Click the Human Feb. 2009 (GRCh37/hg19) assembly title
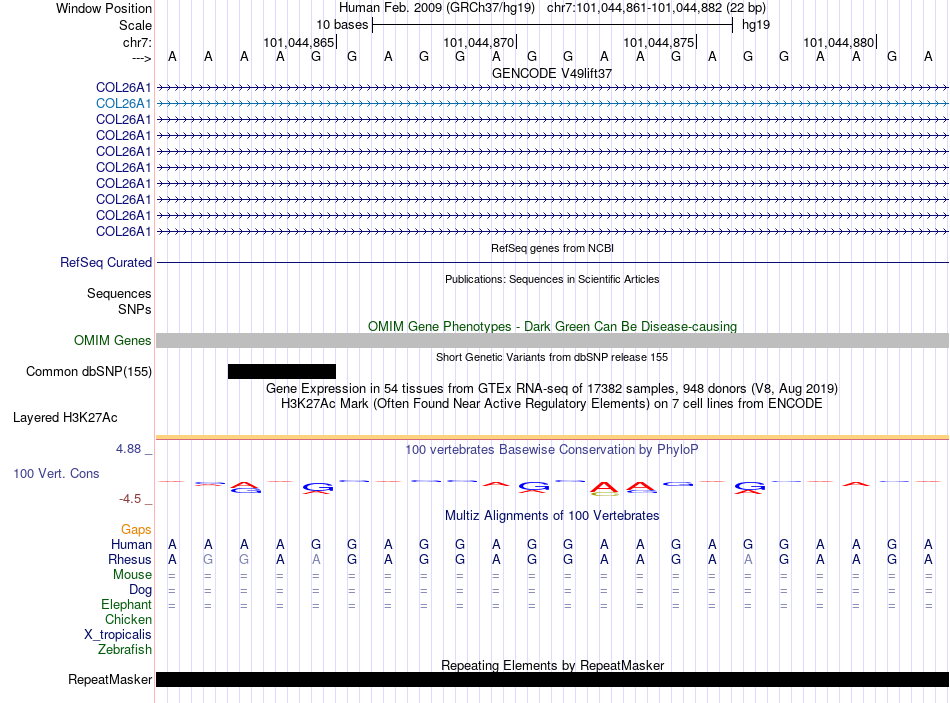The height and width of the screenshot is (703, 950). [437, 8]
